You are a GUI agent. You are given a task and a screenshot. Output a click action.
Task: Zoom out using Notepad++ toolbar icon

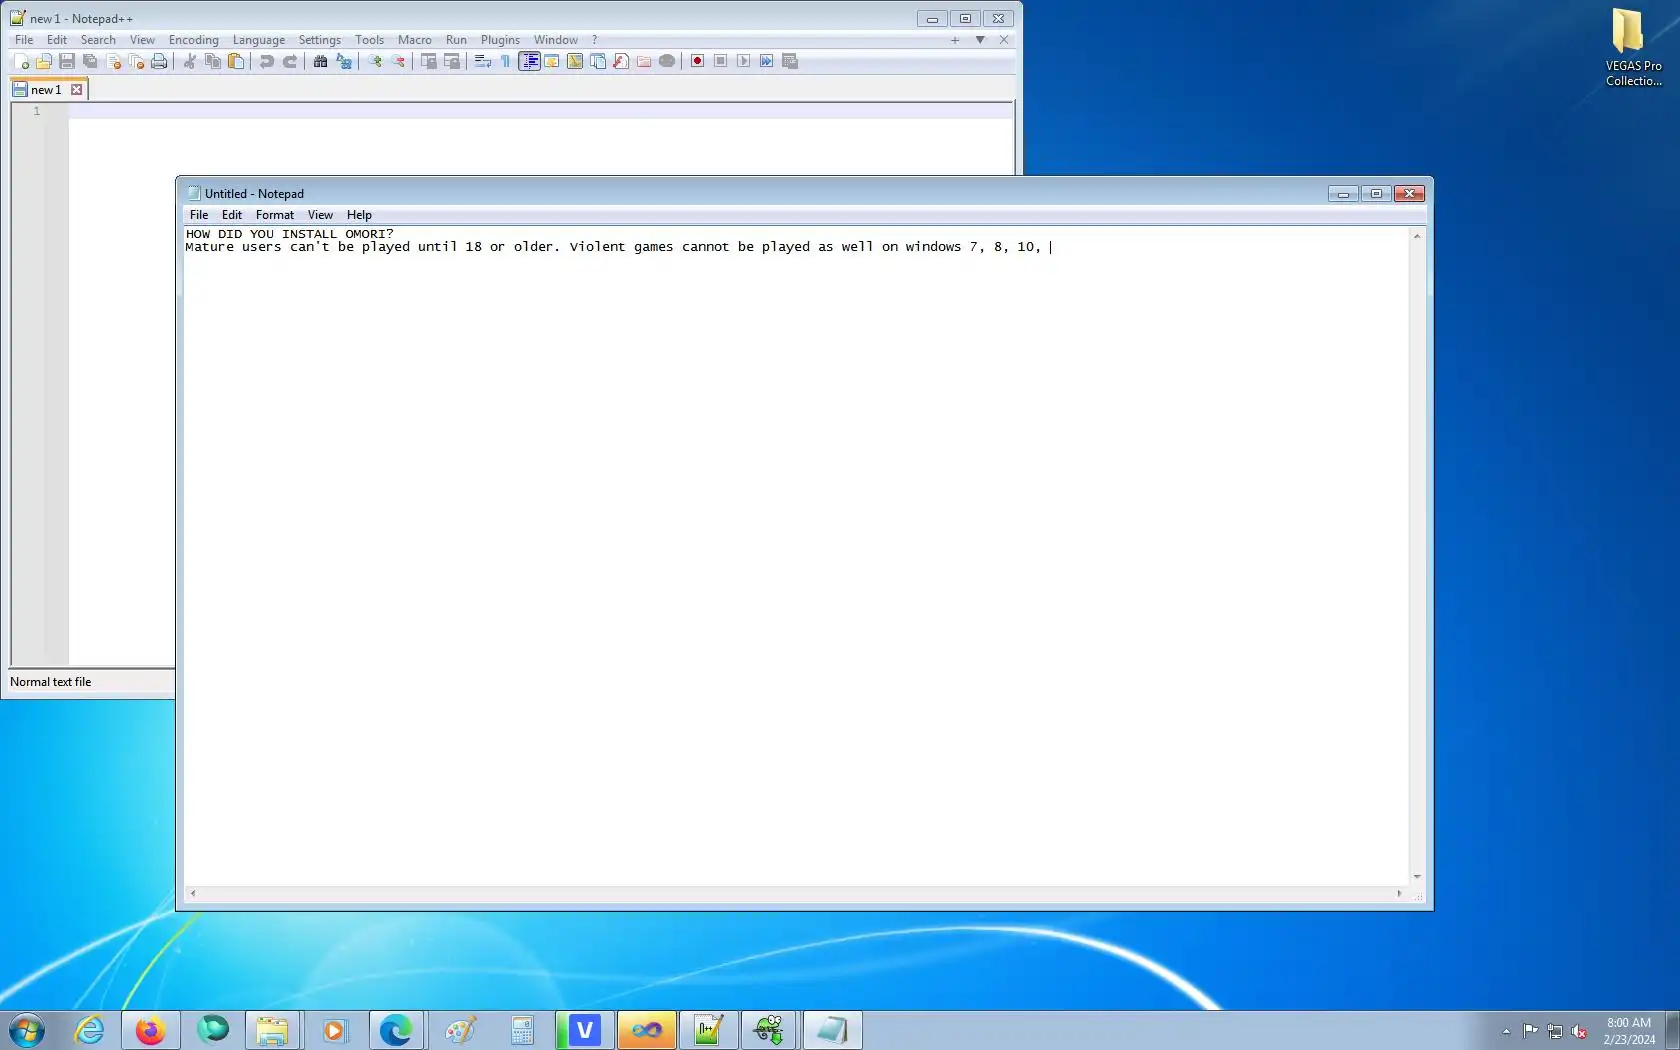point(398,61)
